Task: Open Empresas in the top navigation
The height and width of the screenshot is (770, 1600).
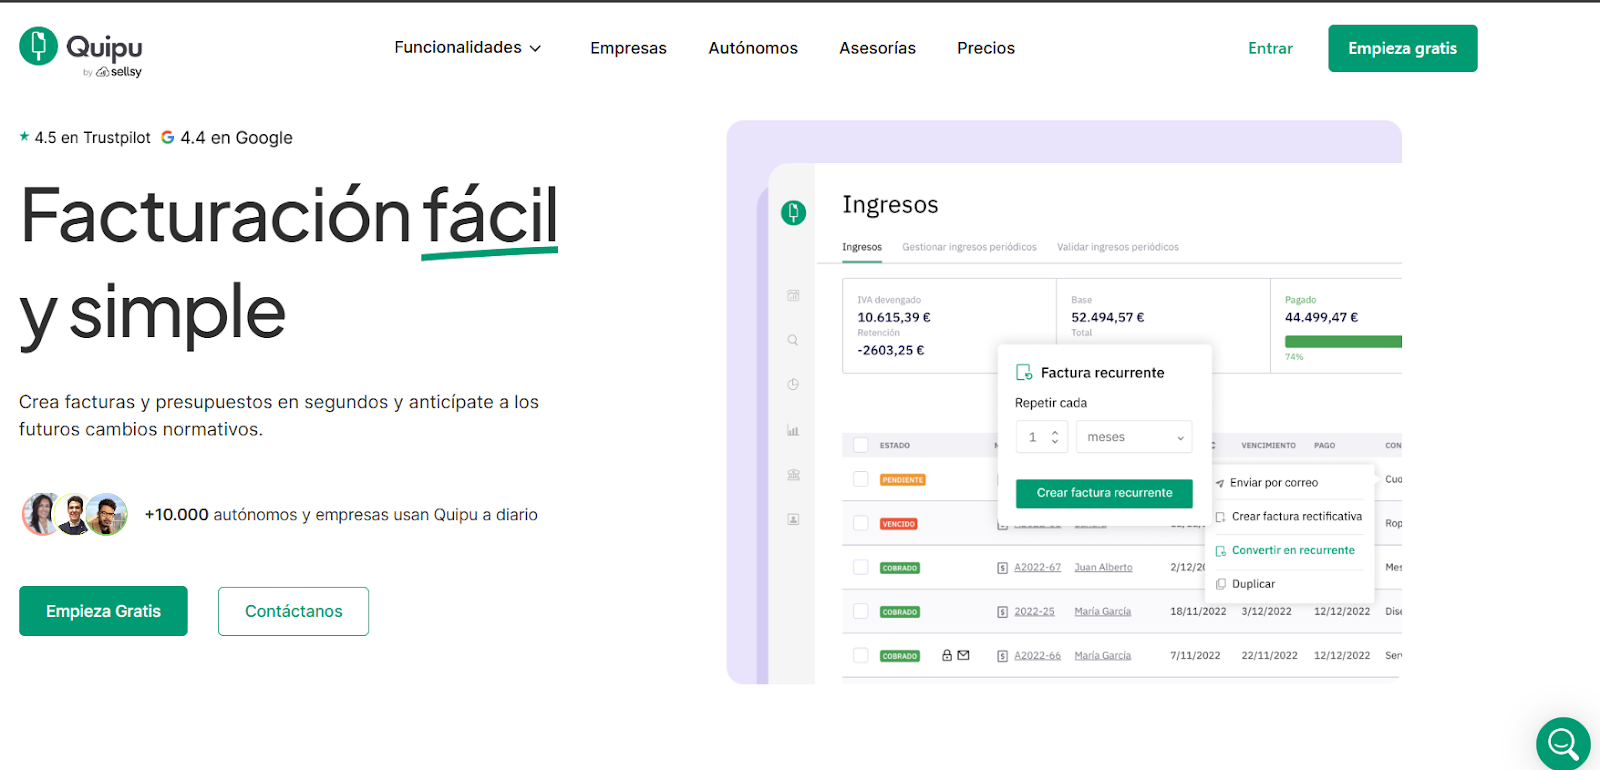Action: click(628, 48)
